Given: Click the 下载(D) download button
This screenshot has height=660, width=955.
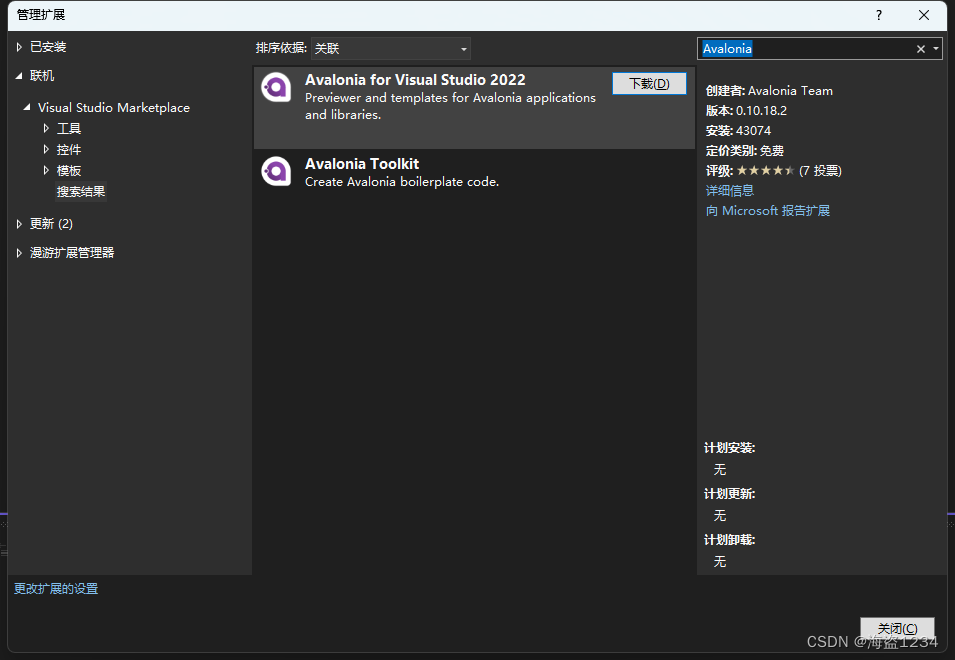Looking at the screenshot, I should (649, 83).
